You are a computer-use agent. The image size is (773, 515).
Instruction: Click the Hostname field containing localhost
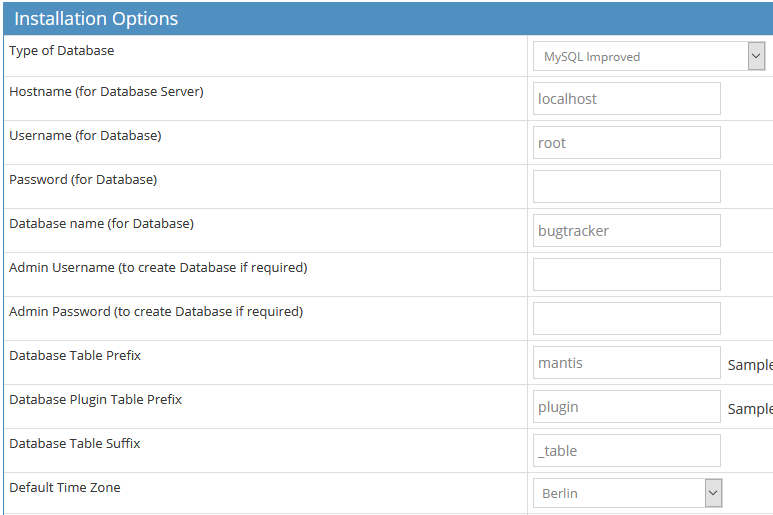click(627, 99)
